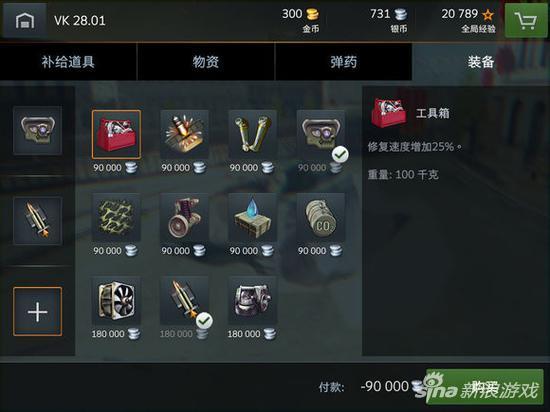Screen dimensions: 550x412
Task: Open the 物资 tab
Action: (206, 62)
